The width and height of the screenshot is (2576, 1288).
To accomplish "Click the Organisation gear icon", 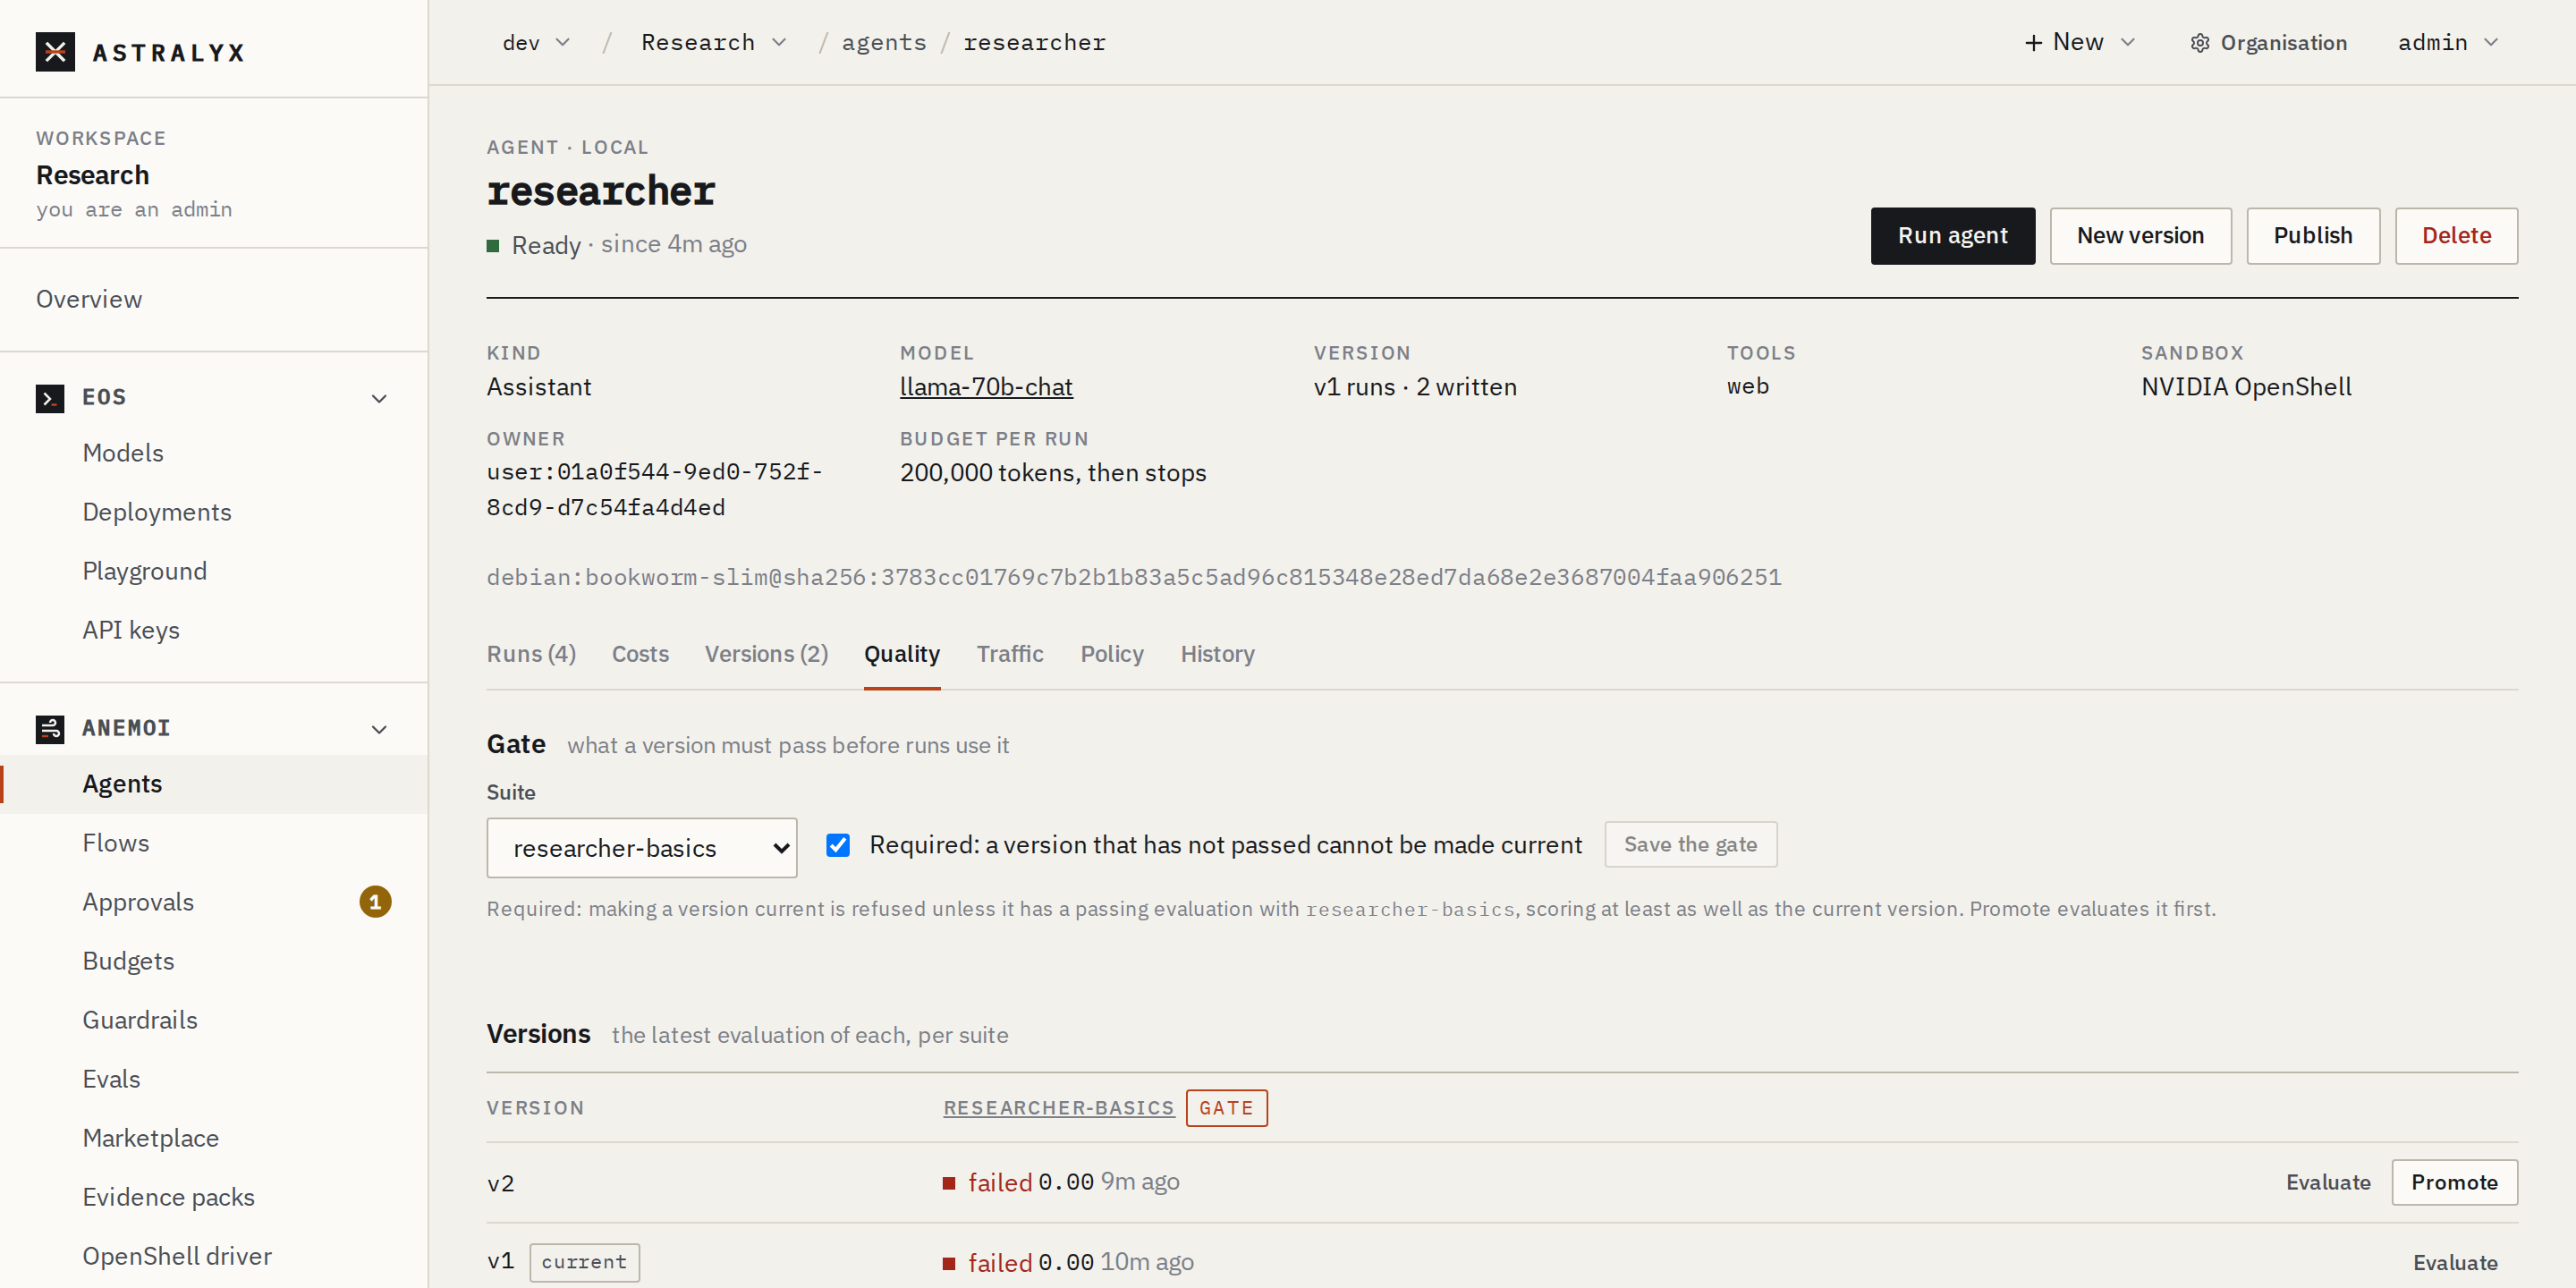I will click(x=2200, y=43).
